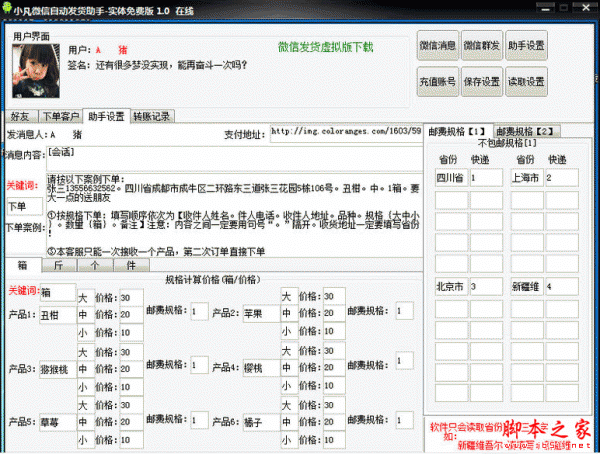Click the 消息内容 text box
Screen dimensions: 600x454
[234, 158]
